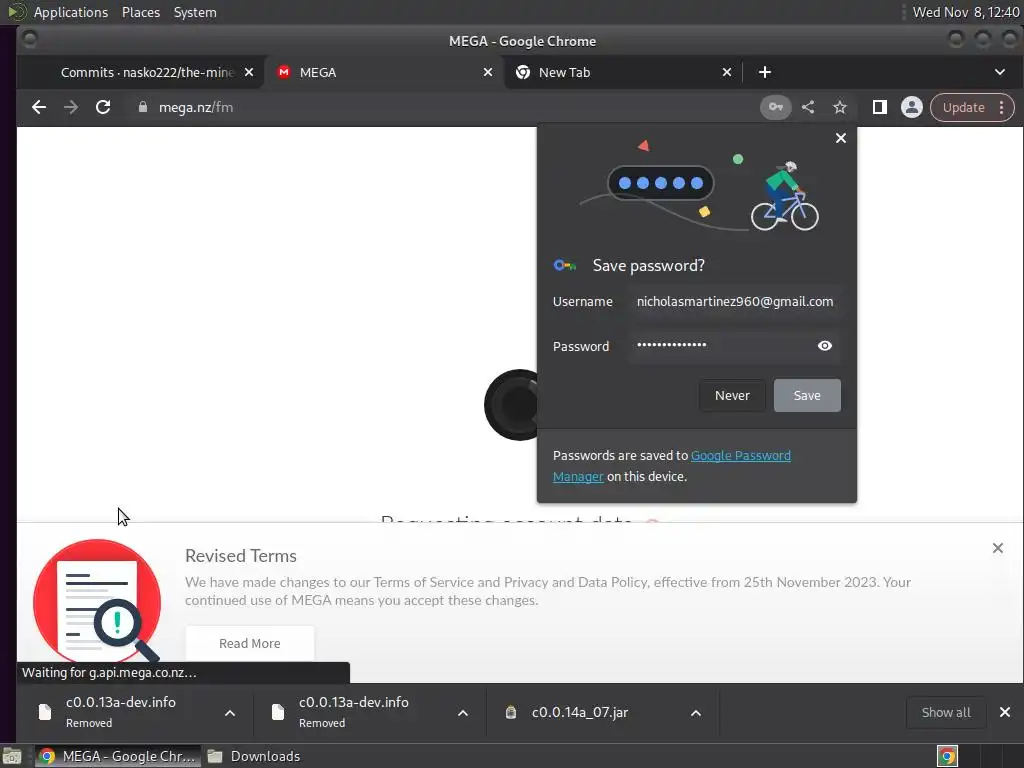The height and width of the screenshot is (768, 1024).
Task: Open the password key icon in address bar
Action: [776, 107]
